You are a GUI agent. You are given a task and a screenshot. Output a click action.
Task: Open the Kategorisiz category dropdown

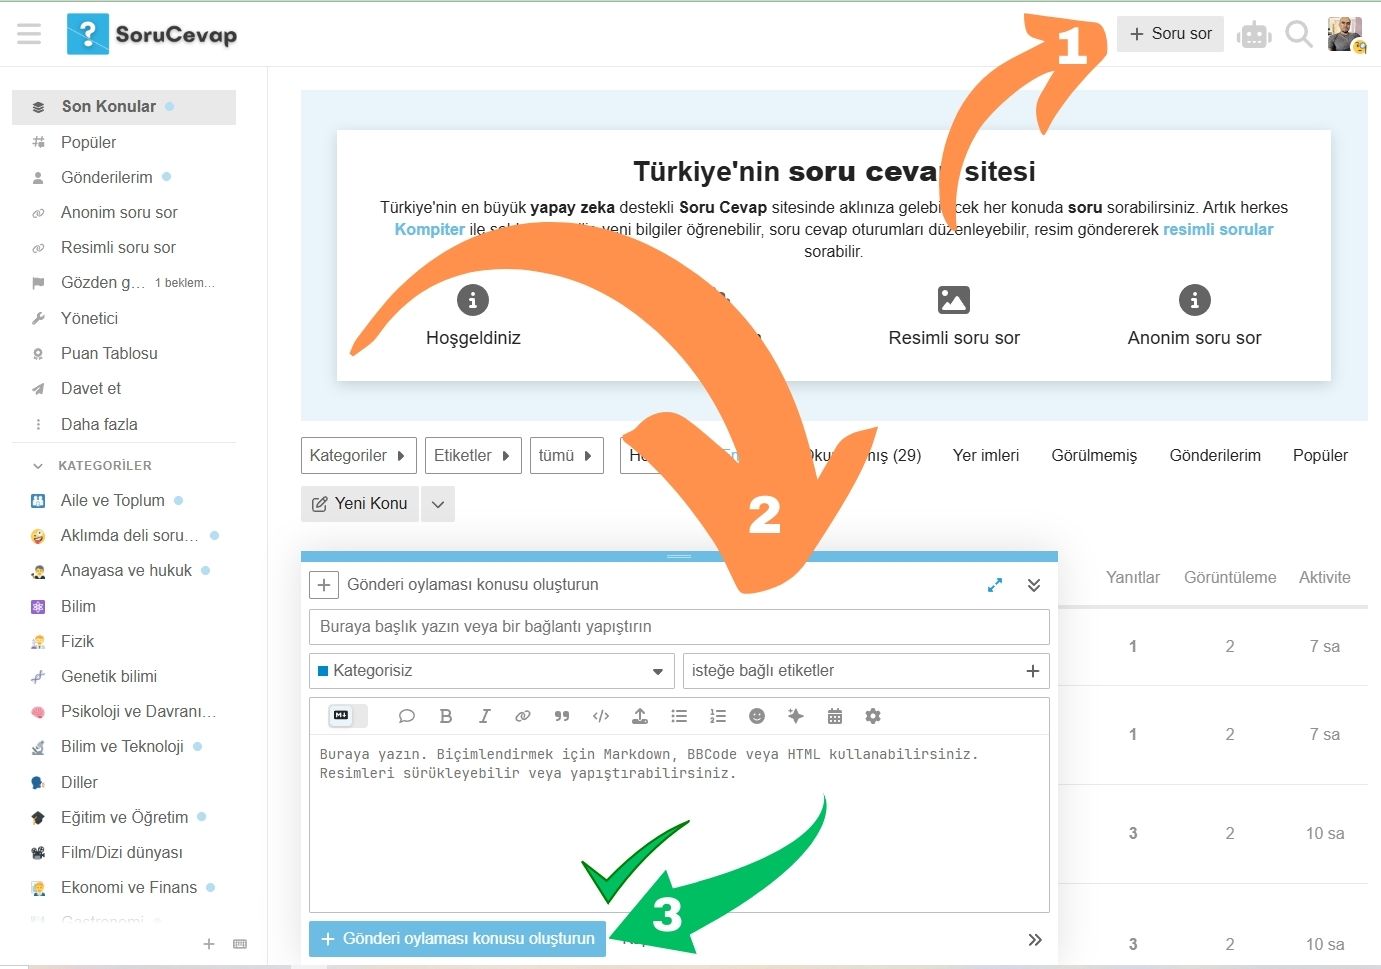coord(491,671)
